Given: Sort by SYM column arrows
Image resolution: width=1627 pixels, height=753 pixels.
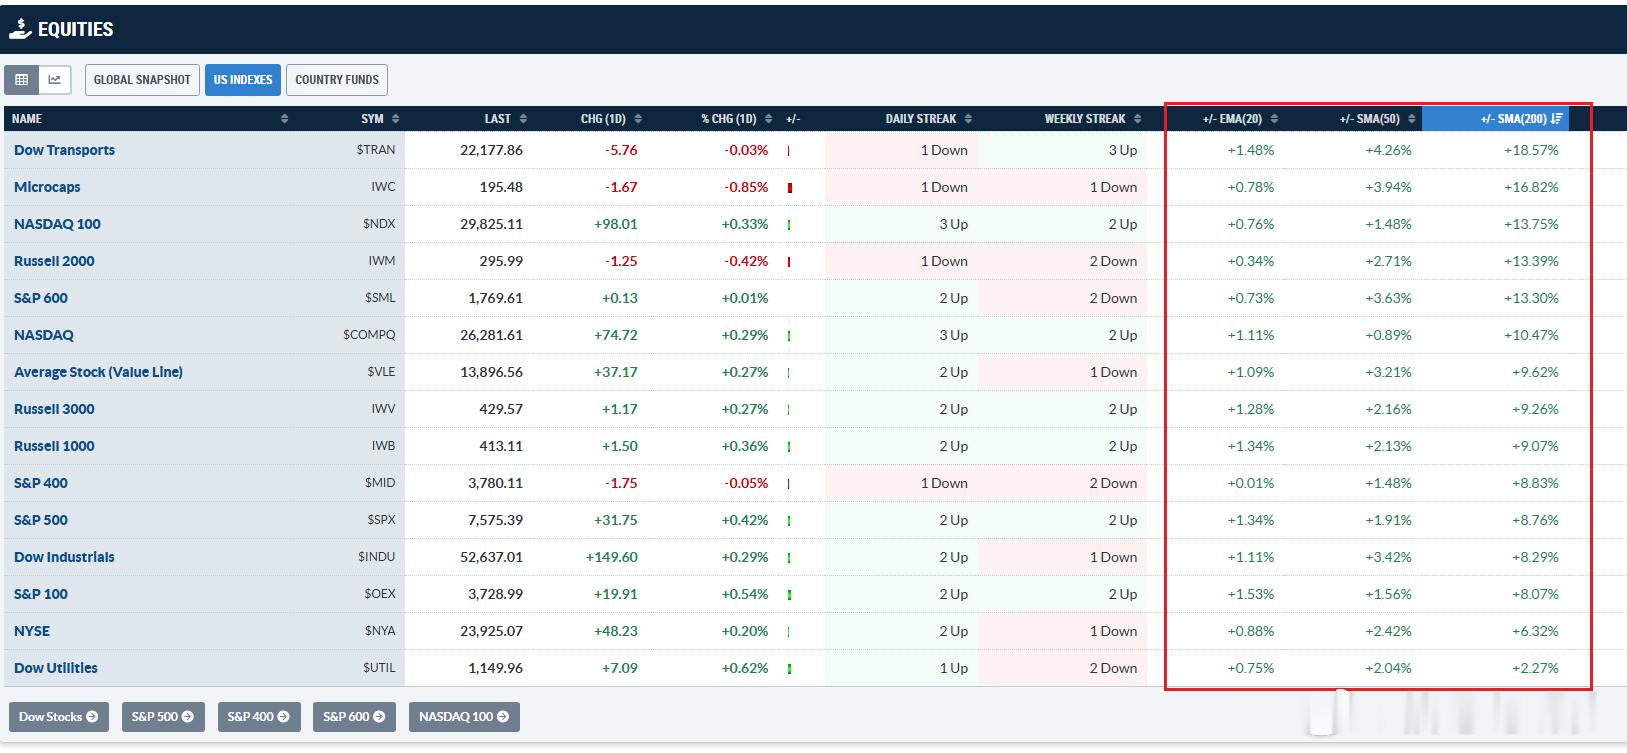Looking at the screenshot, I should (396, 119).
